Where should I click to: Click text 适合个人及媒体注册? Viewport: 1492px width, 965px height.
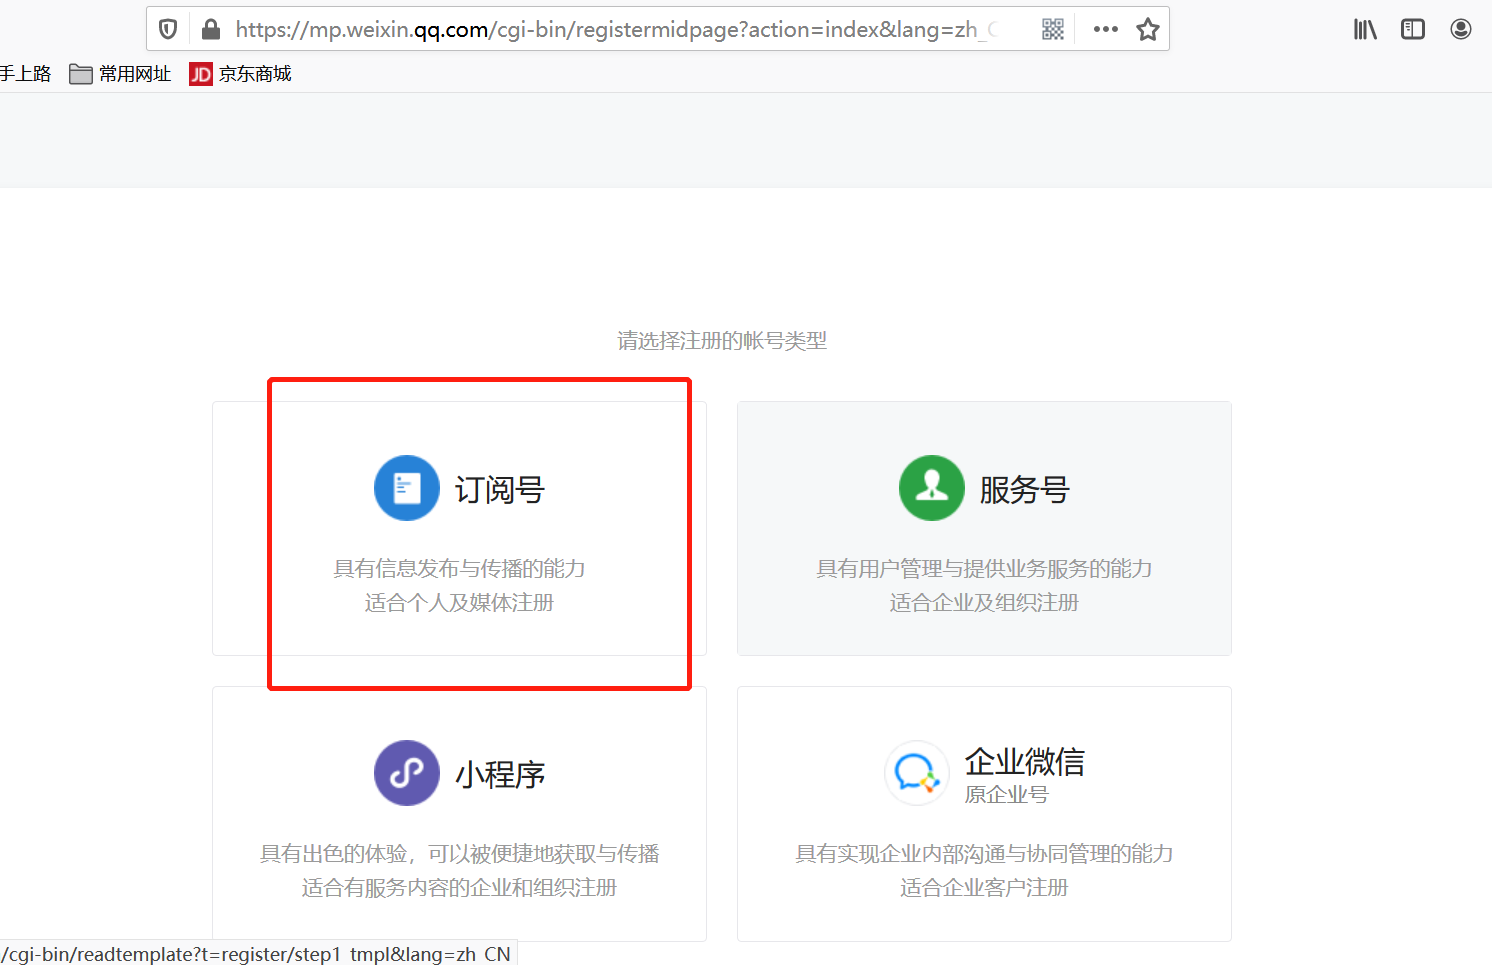point(459,603)
